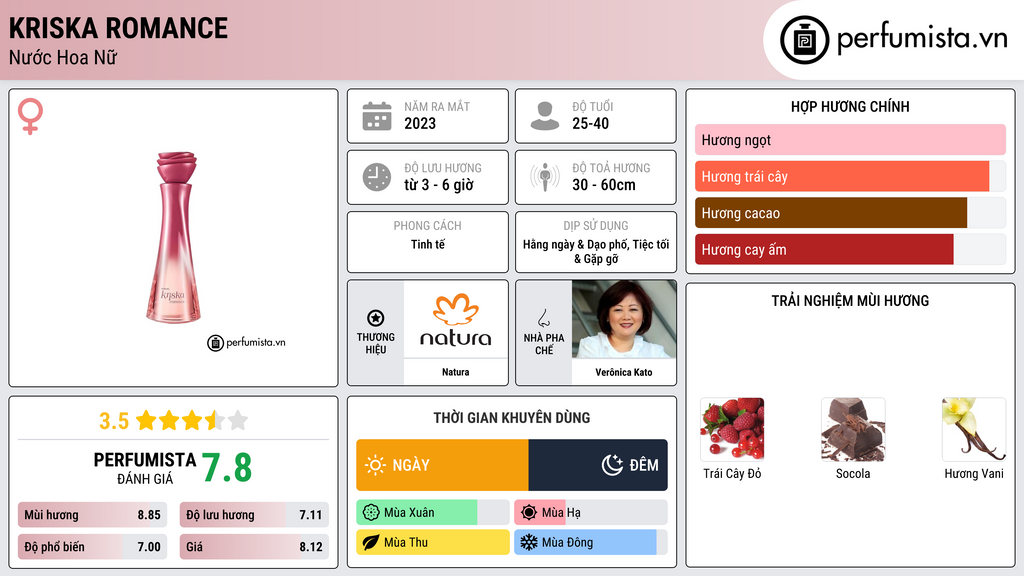Click the style value Tinh tế
Image resolution: width=1024 pixels, height=576 pixels.
(x=428, y=244)
